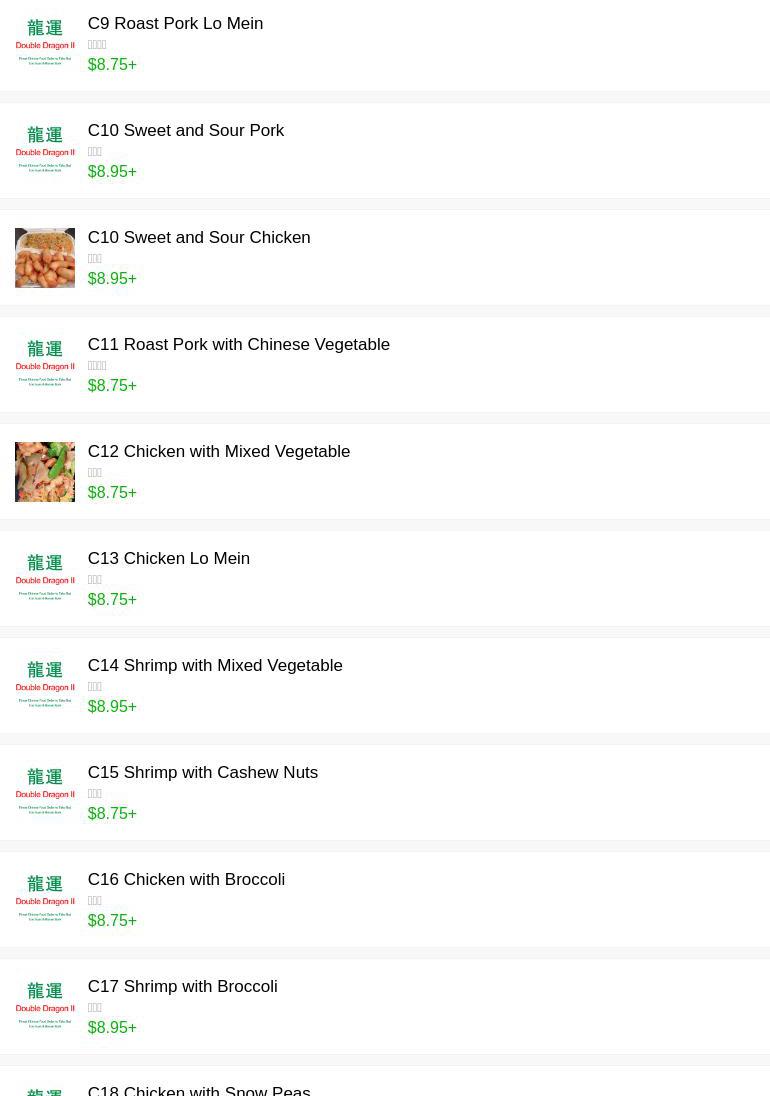Select the C15 Shrimp with Cashew Nuts title
This screenshot has width=770, height=1096.
(x=202, y=772)
